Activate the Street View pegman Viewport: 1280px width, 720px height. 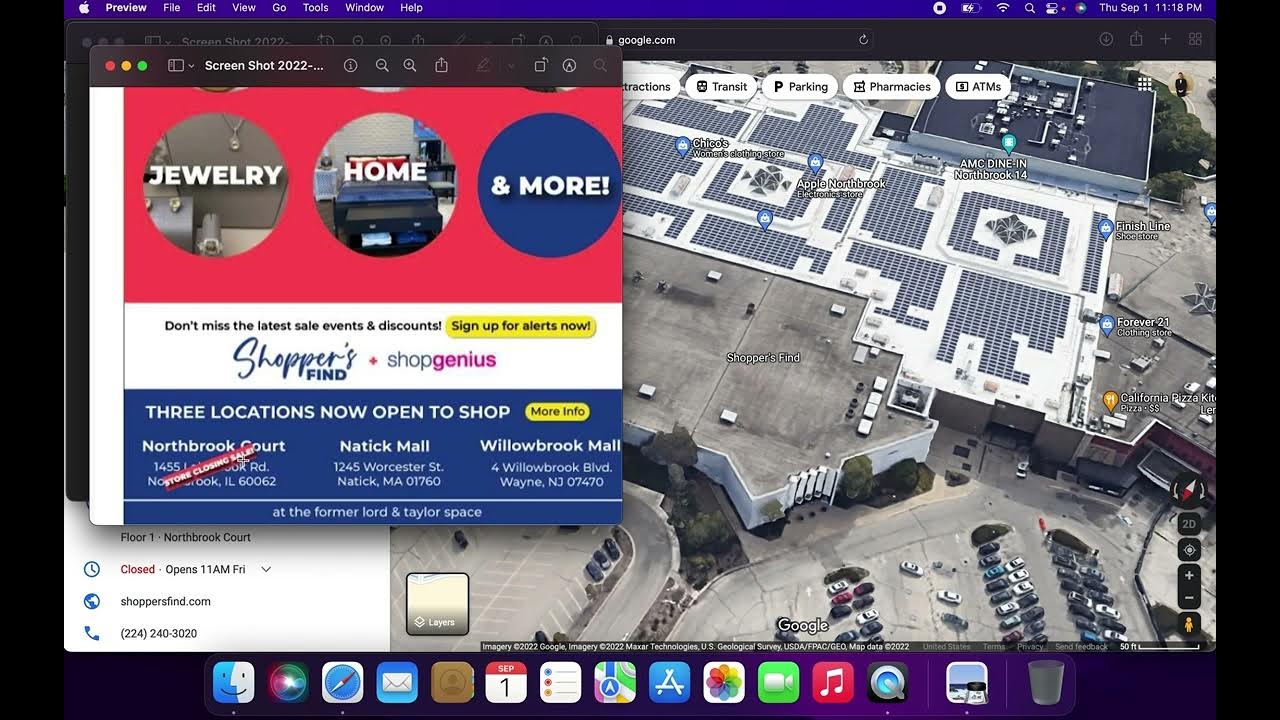tap(1189, 625)
